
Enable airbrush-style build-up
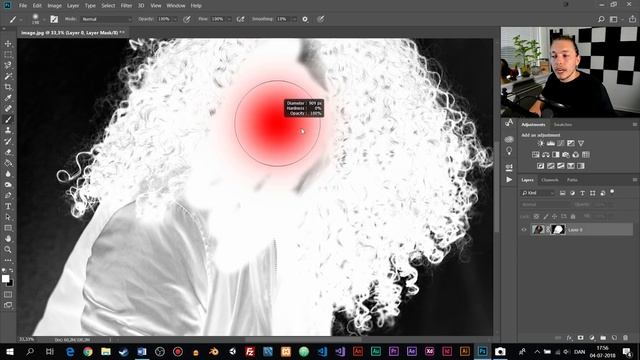click(x=240, y=19)
